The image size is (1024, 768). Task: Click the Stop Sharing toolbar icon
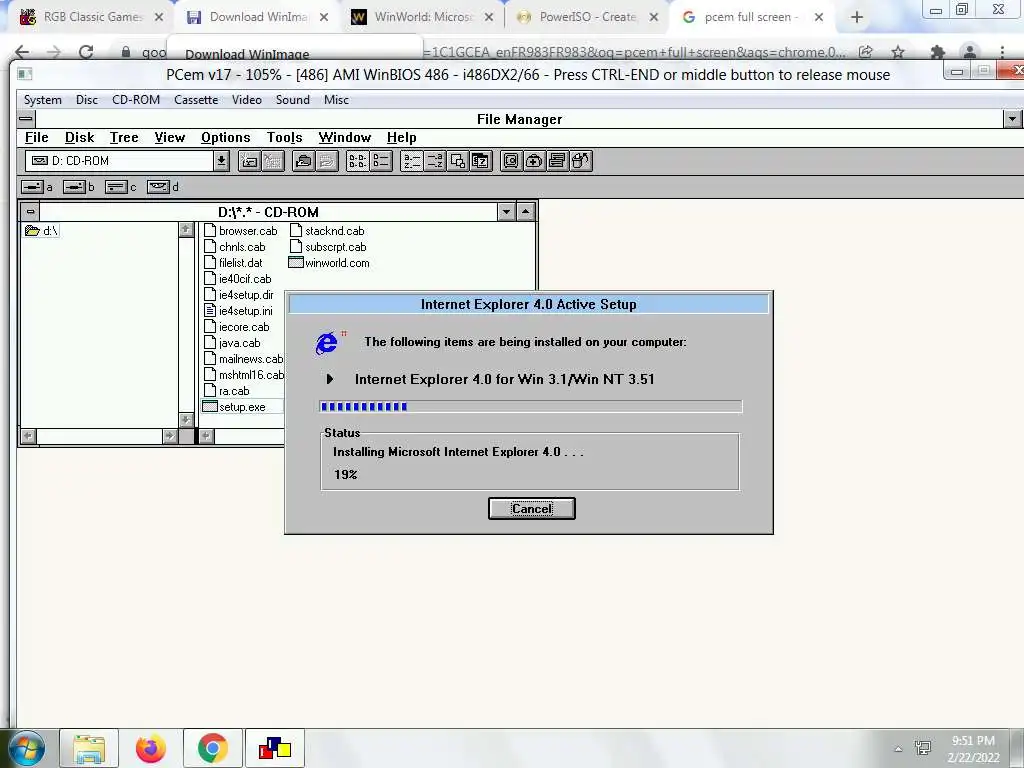point(327,161)
